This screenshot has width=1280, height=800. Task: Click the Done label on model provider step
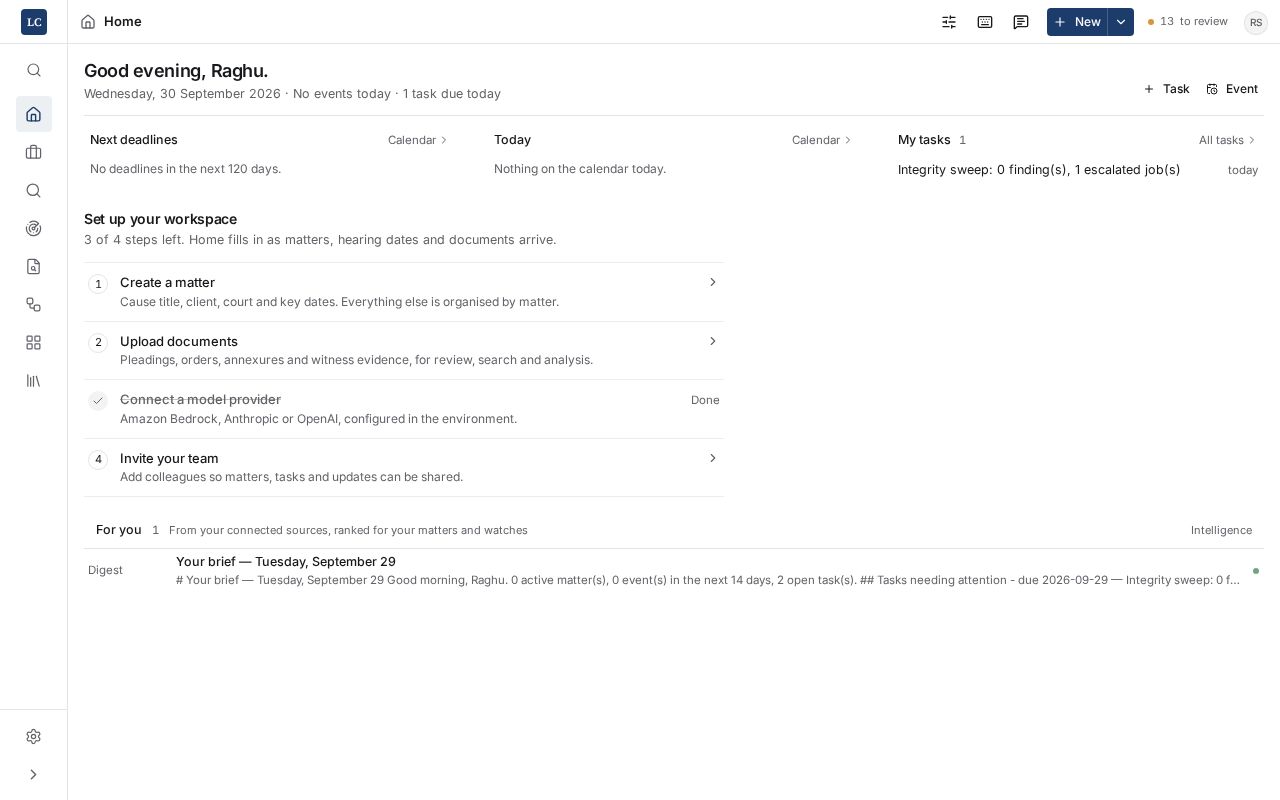click(x=705, y=400)
